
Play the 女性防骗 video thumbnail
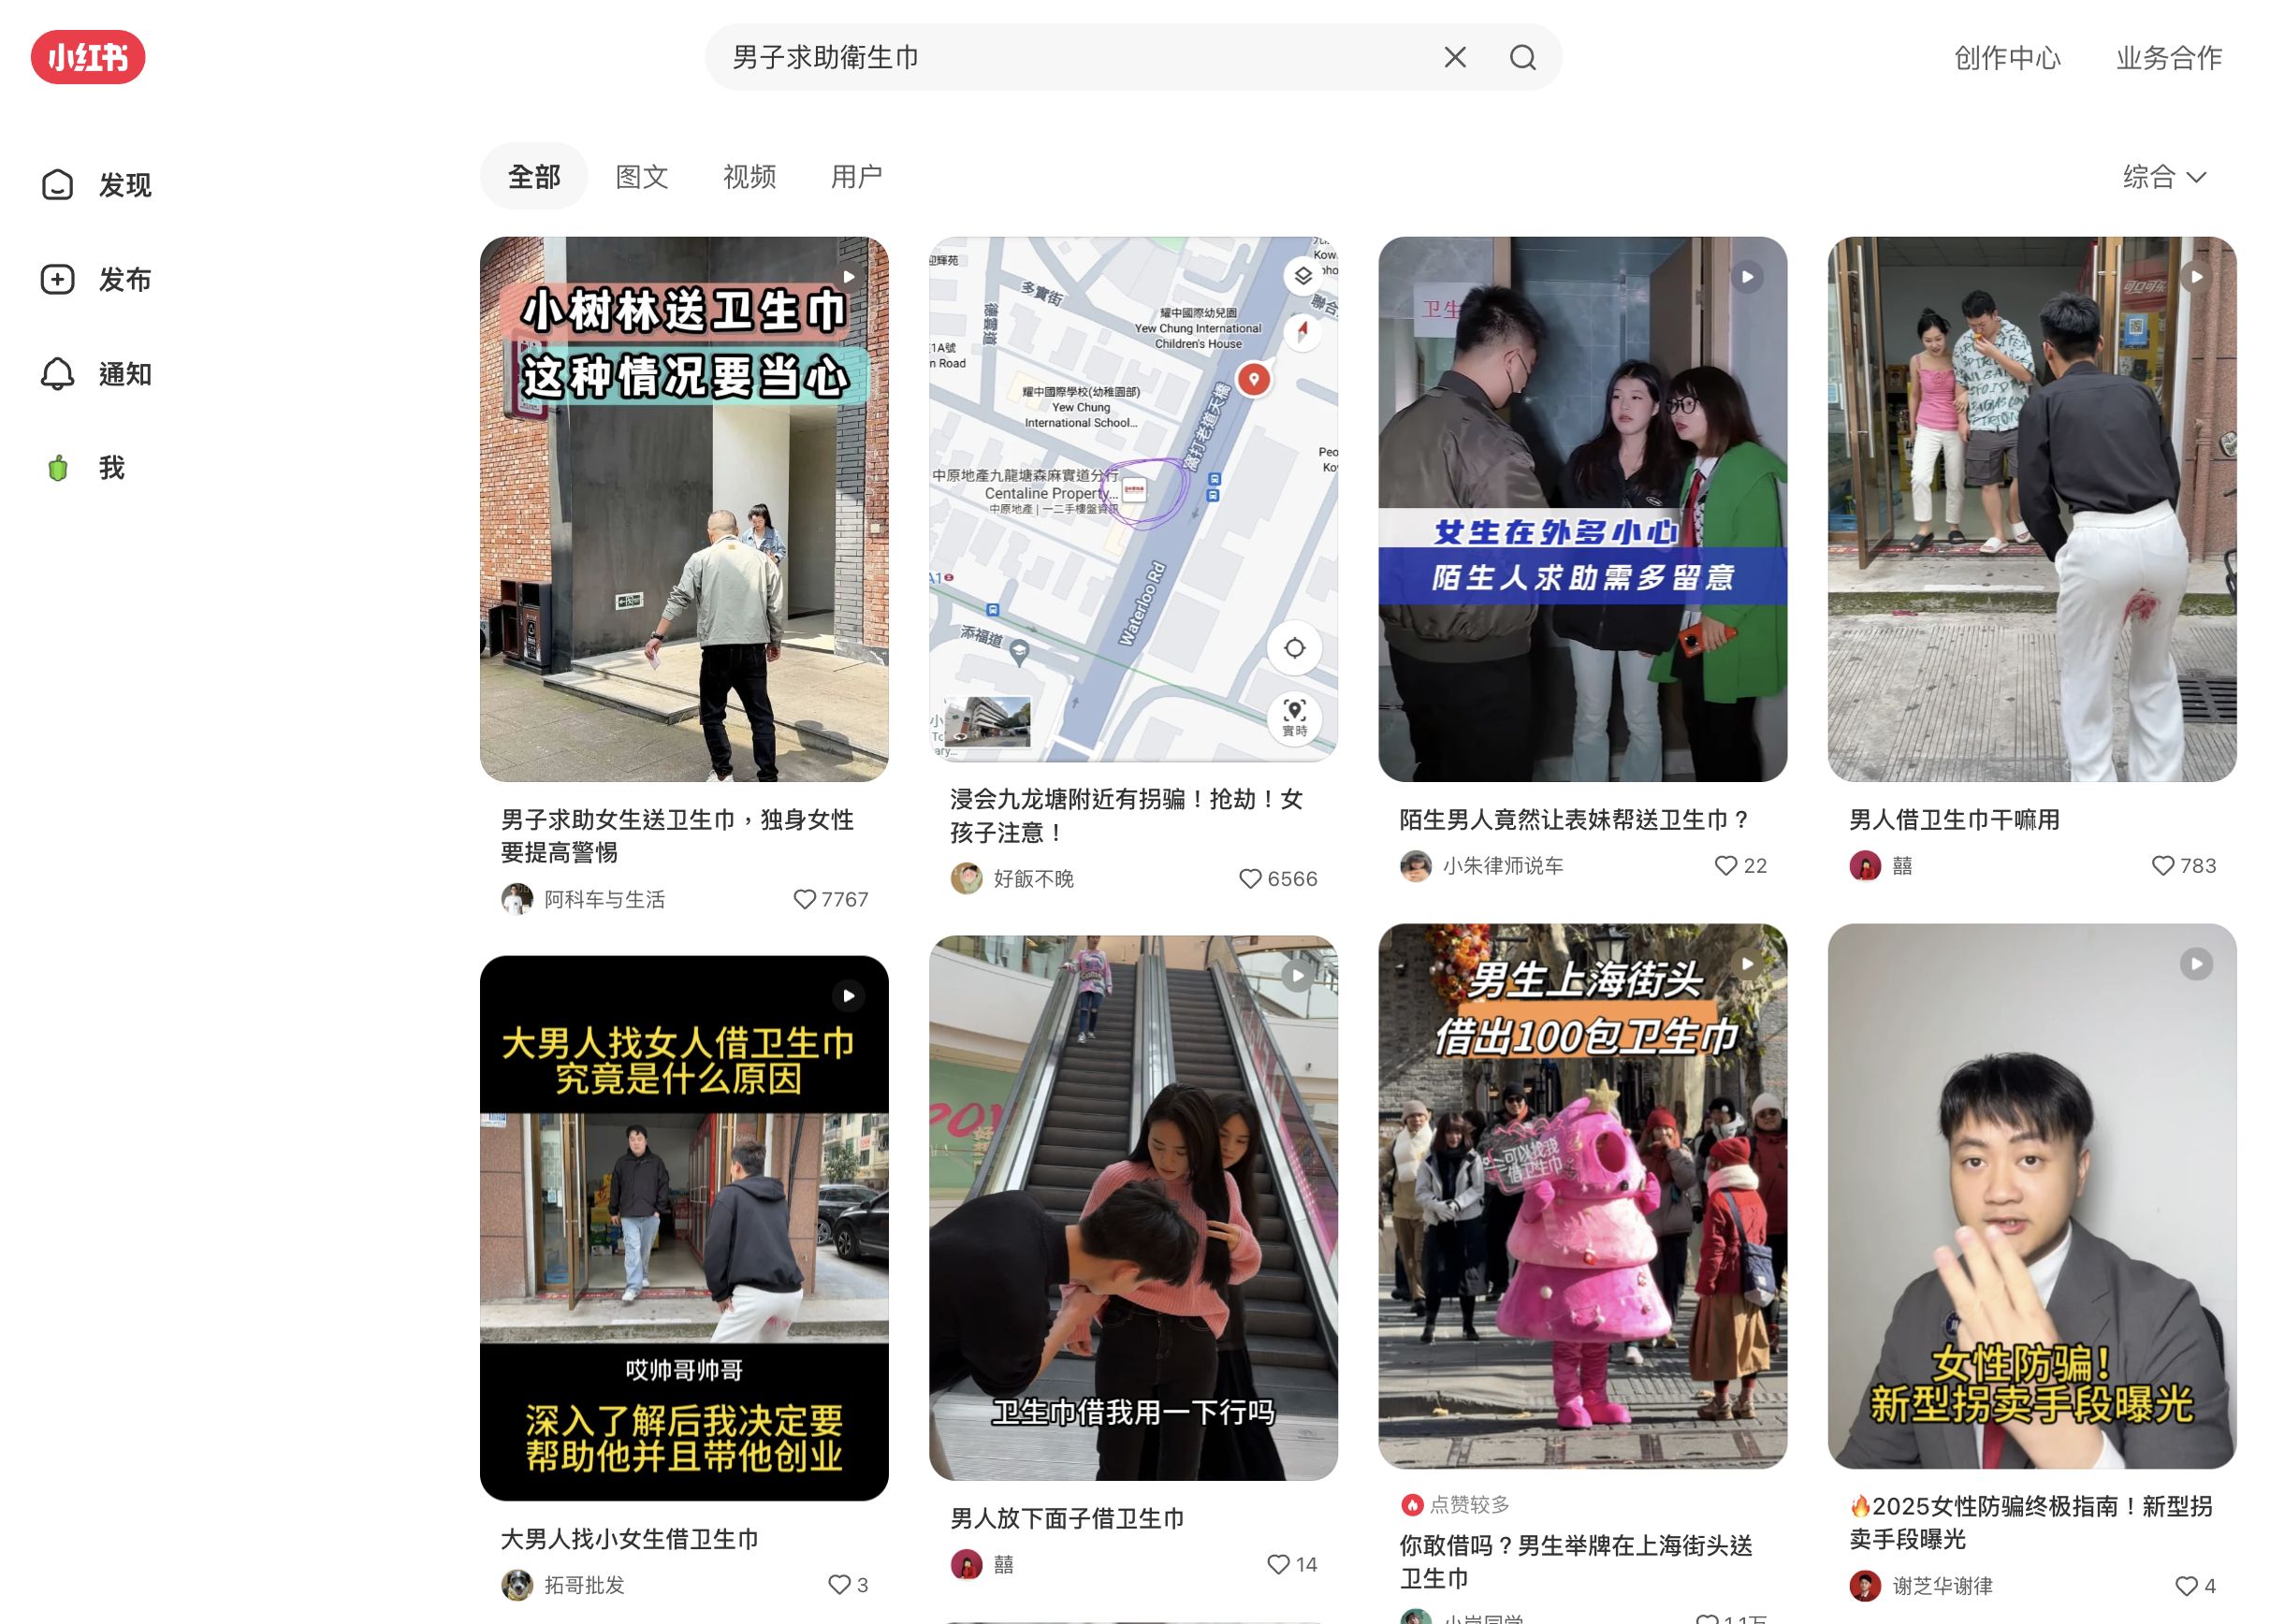click(2031, 1195)
